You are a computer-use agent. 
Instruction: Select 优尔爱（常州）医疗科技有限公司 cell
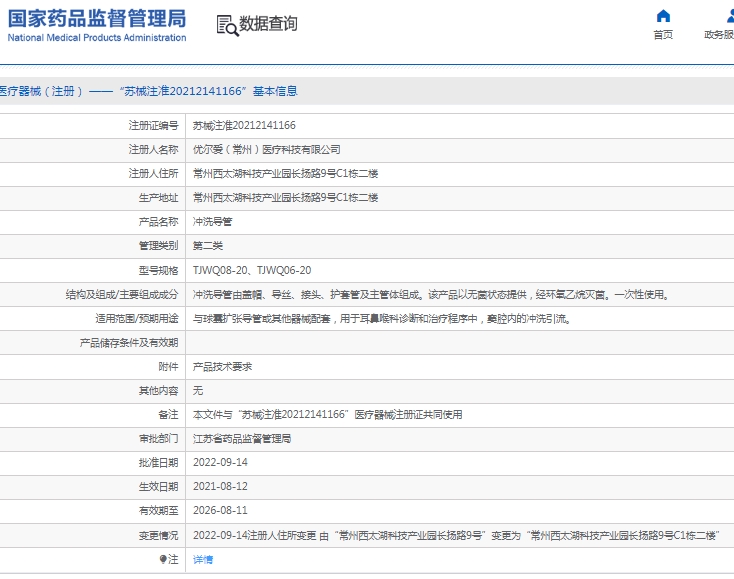(266, 149)
